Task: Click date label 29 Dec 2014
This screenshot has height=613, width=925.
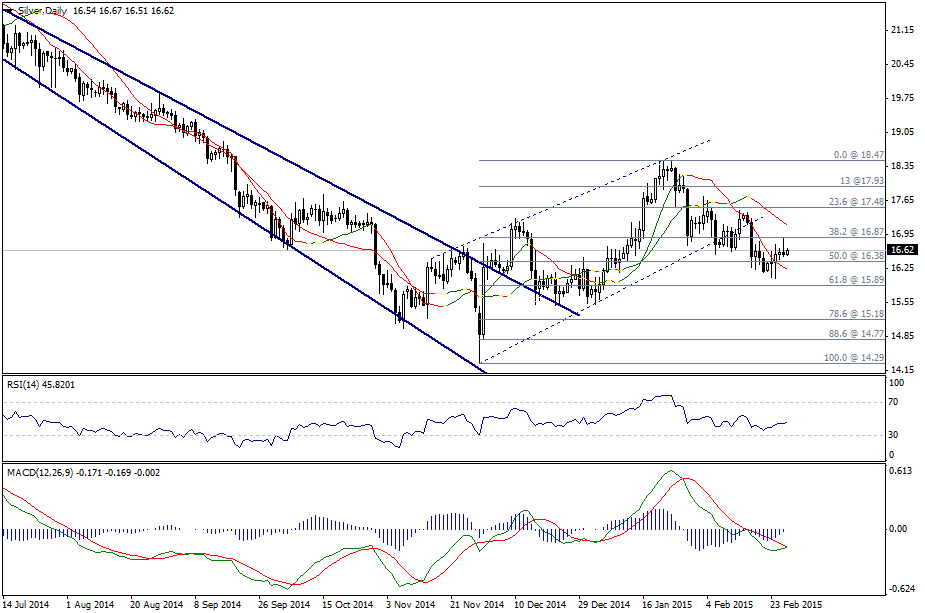Action: (x=604, y=605)
